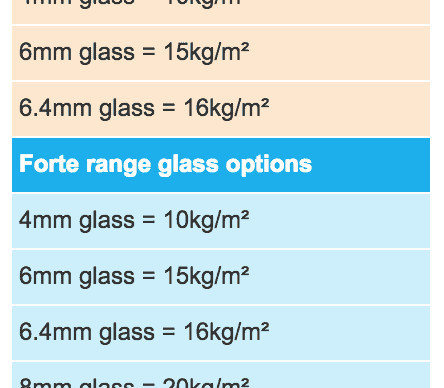Viewport: 444px width, 388px height.
Task: Click the '20kg/m²' value at the bottom
Action: pos(206,383)
